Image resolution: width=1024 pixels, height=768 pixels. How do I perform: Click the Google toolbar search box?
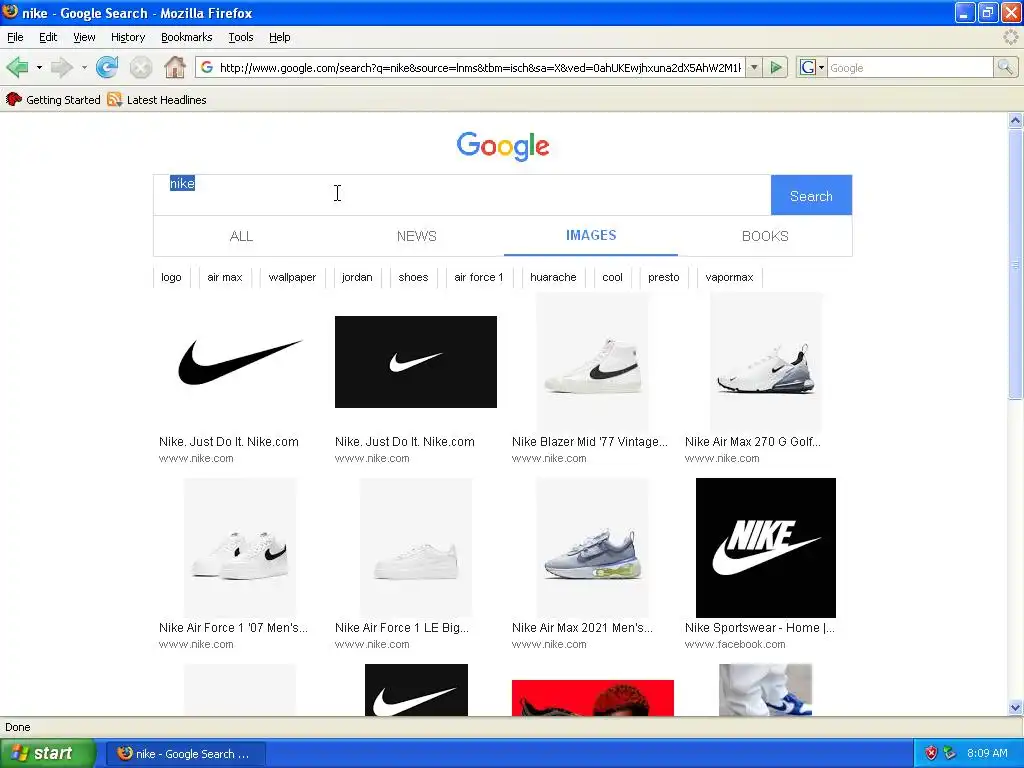(910, 67)
